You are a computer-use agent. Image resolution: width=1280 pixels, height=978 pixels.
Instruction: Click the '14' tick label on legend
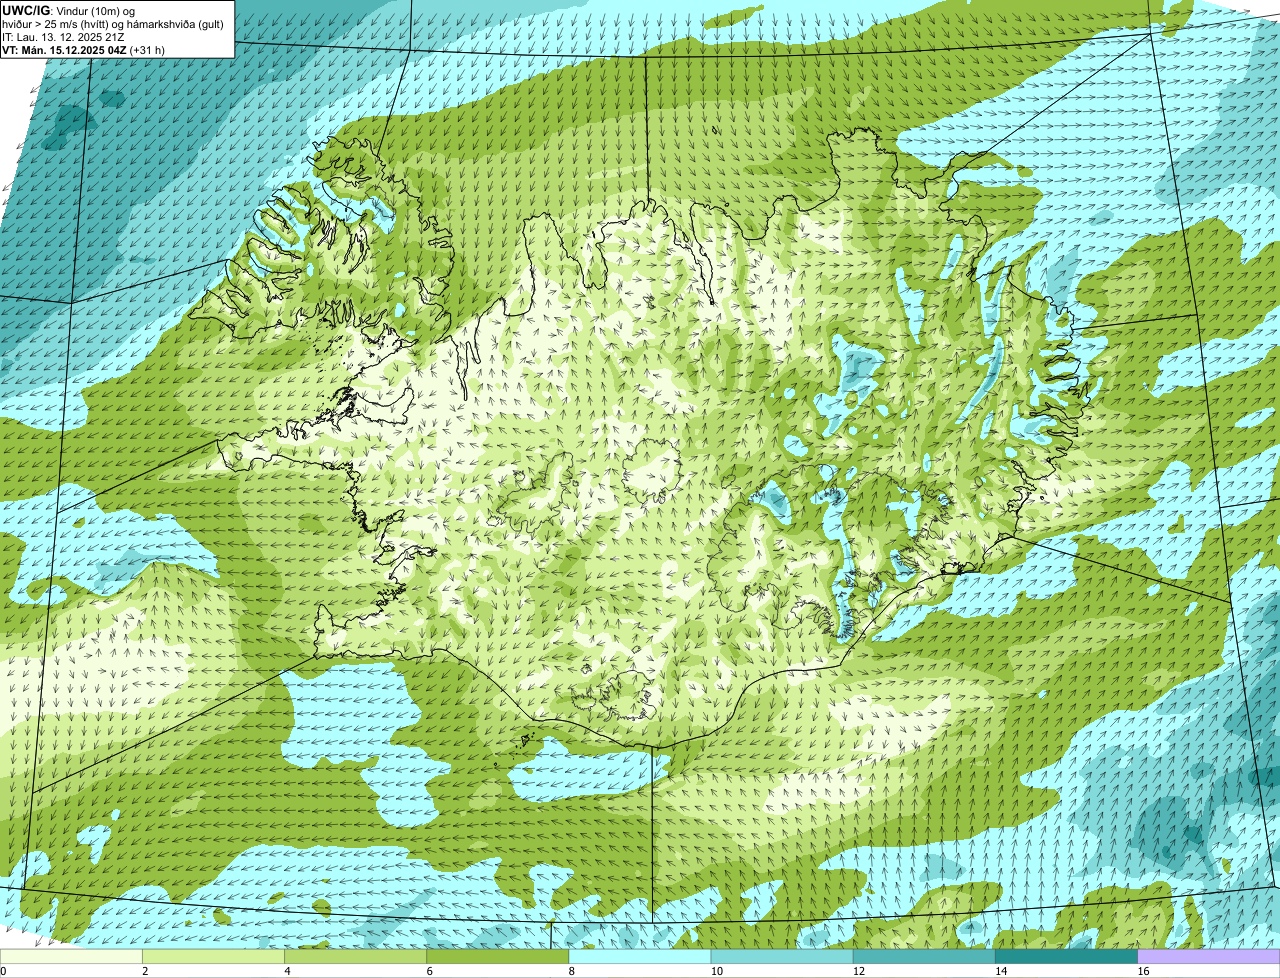(x=1000, y=971)
